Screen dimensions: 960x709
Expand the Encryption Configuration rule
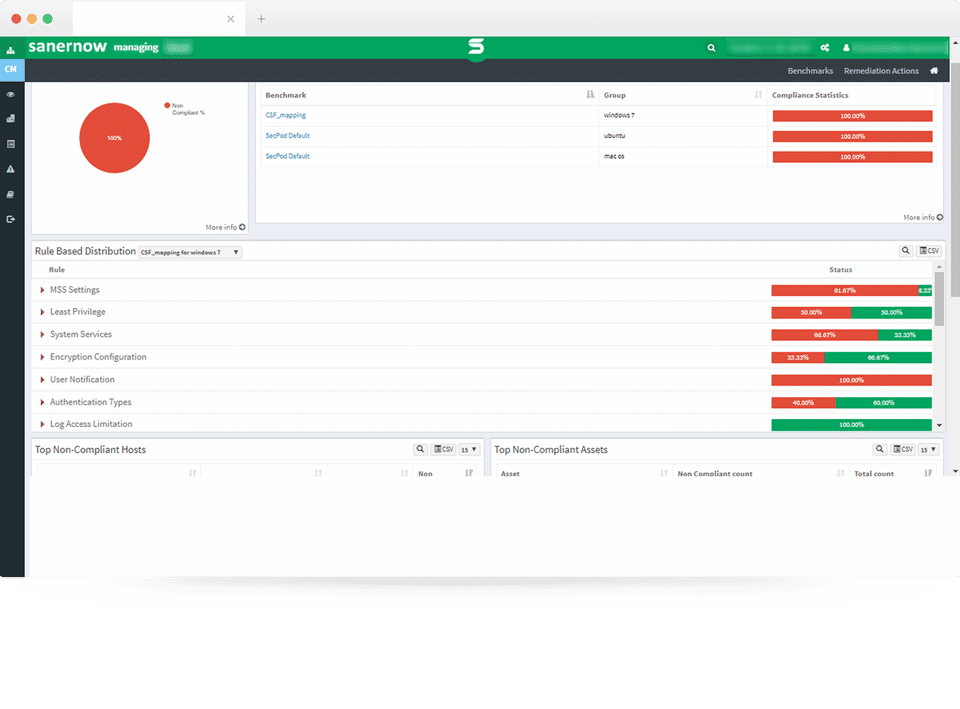click(x=42, y=357)
